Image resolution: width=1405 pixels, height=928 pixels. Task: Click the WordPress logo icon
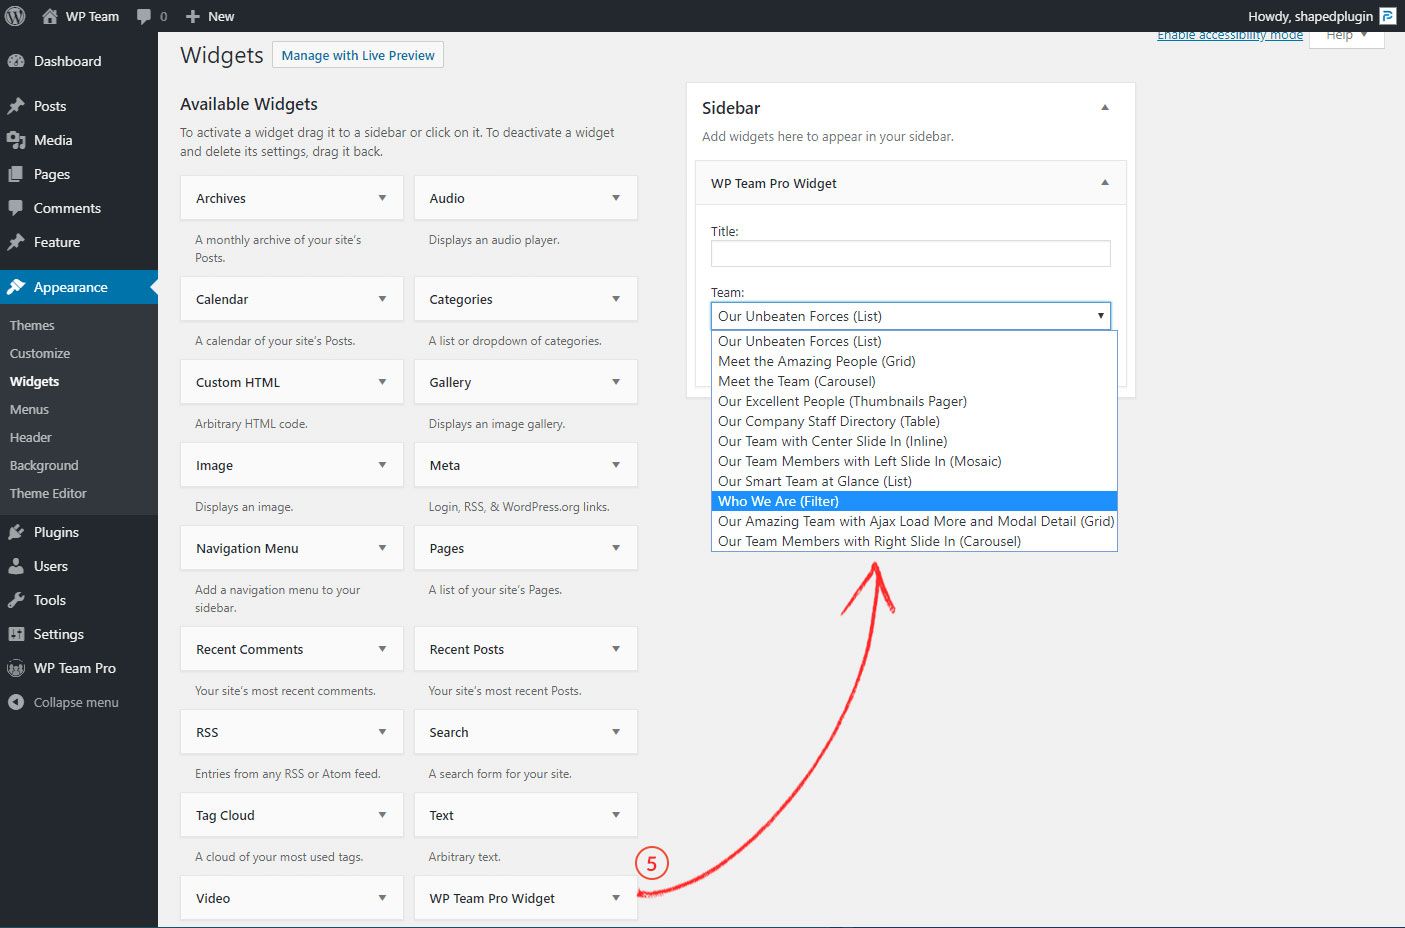click(15, 16)
